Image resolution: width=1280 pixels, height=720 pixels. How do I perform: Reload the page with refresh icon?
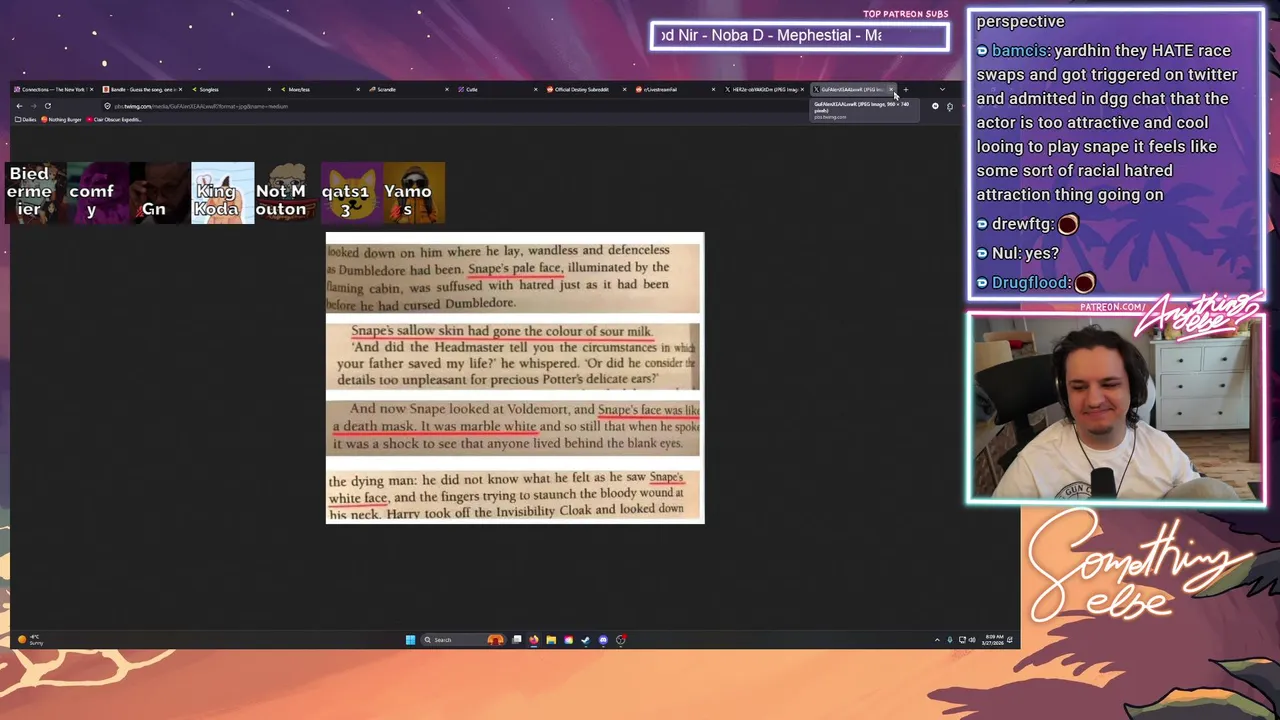click(x=47, y=105)
